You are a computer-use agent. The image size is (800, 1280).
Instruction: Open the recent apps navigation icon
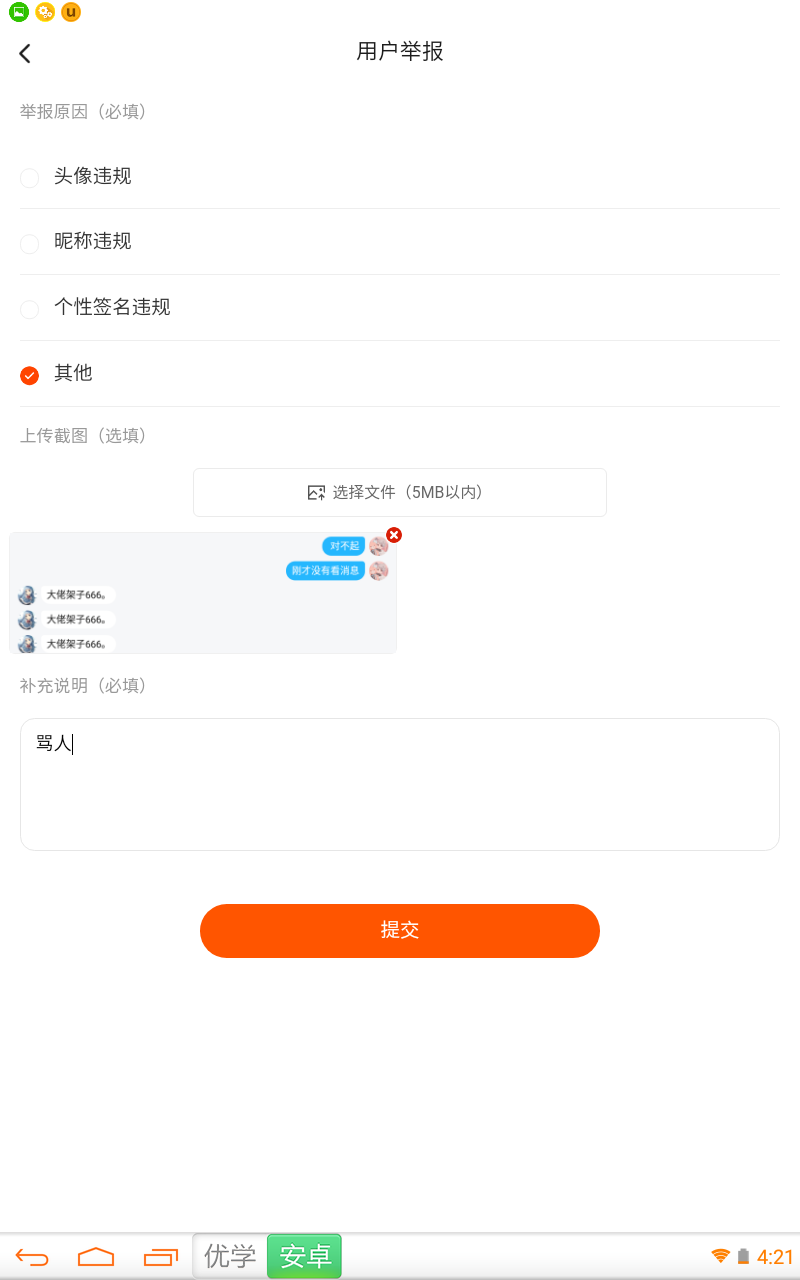(x=160, y=1257)
